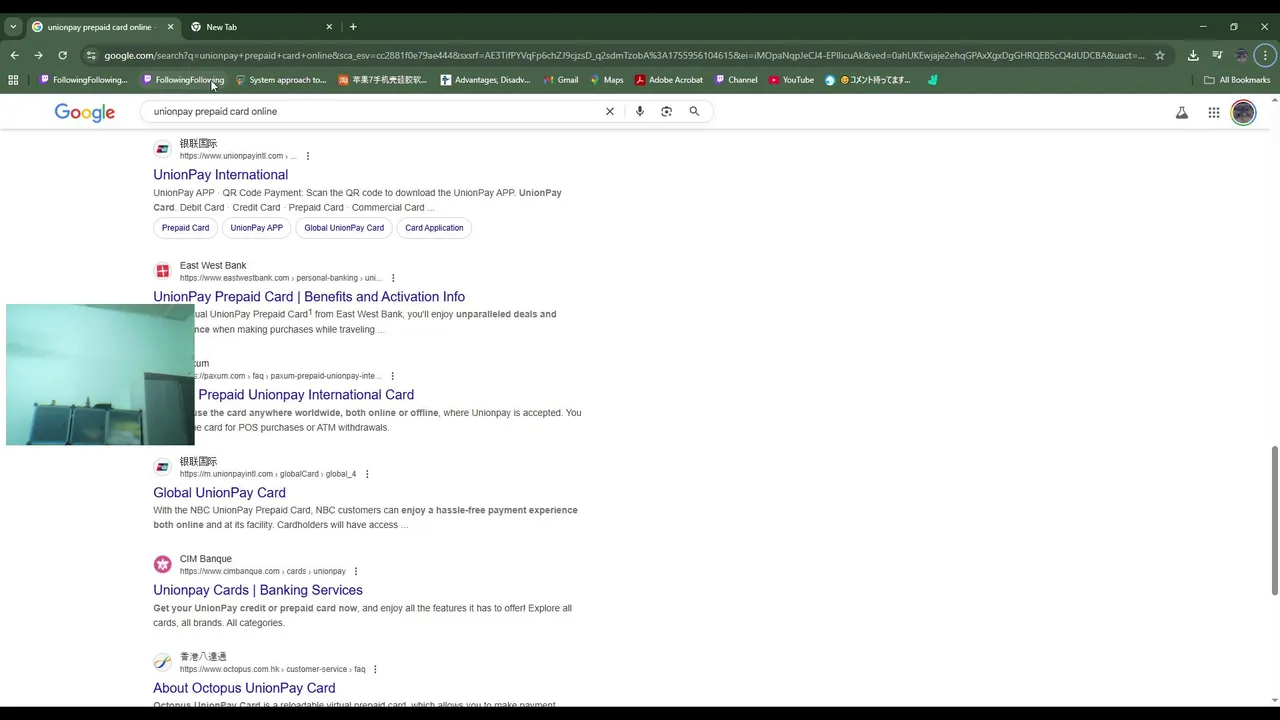The height and width of the screenshot is (720, 1280).
Task: Open a new browser tab
Action: pos(353,27)
